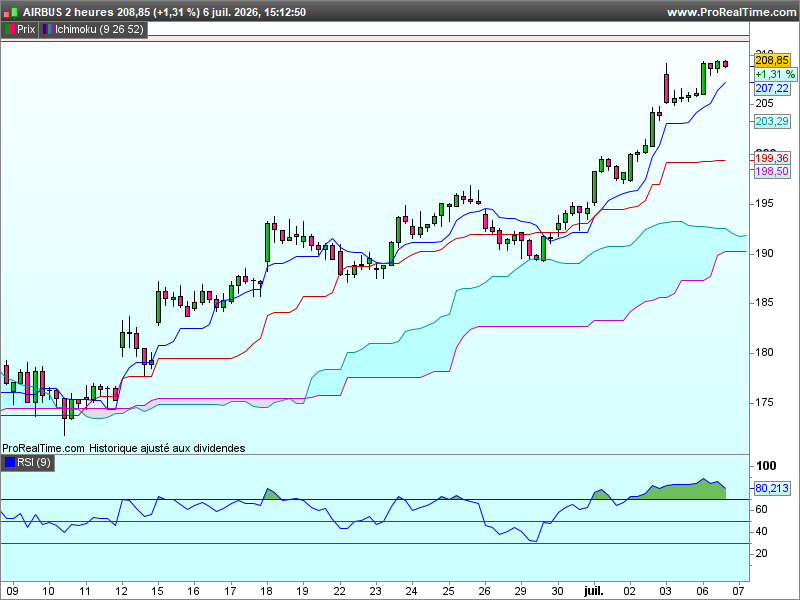Click the 180 level on price axis
The width and height of the screenshot is (800, 600).
click(x=764, y=353)
